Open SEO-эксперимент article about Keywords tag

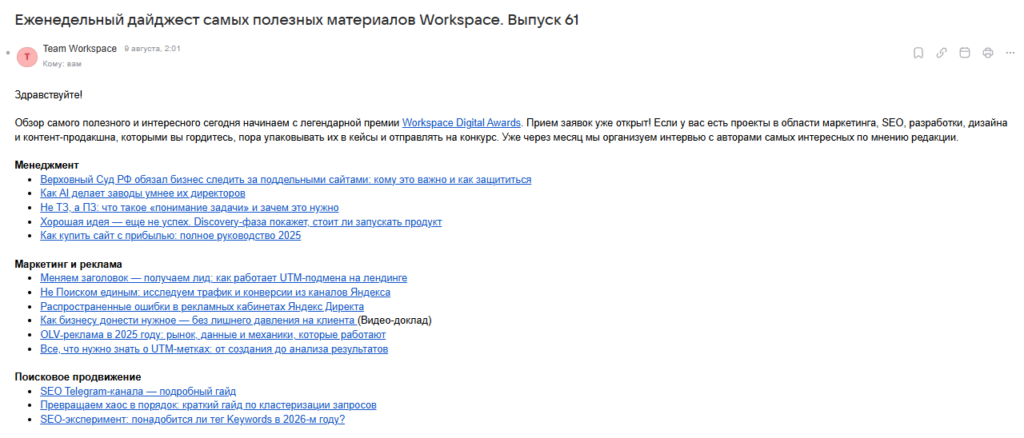point(192,419)
